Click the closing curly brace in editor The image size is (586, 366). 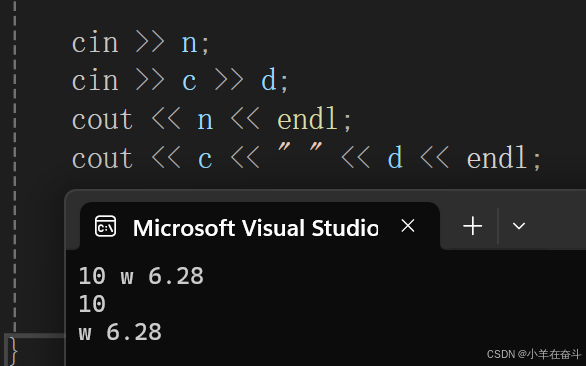pyautogui.click(x=13, y=351)
